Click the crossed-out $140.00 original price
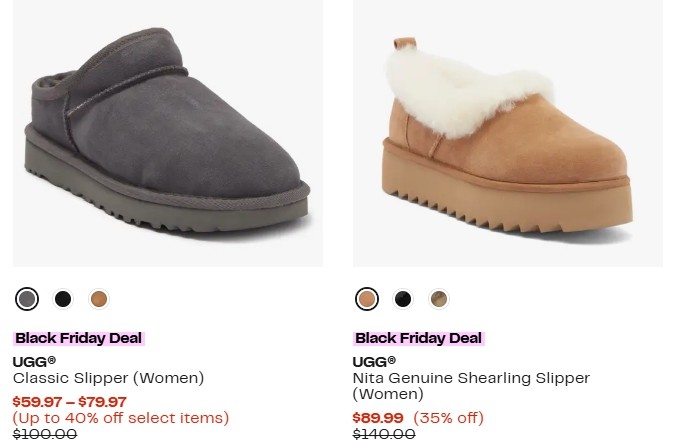Image resolution: width=674 pixels, height=447 pixels. click(x=384, y=434)
